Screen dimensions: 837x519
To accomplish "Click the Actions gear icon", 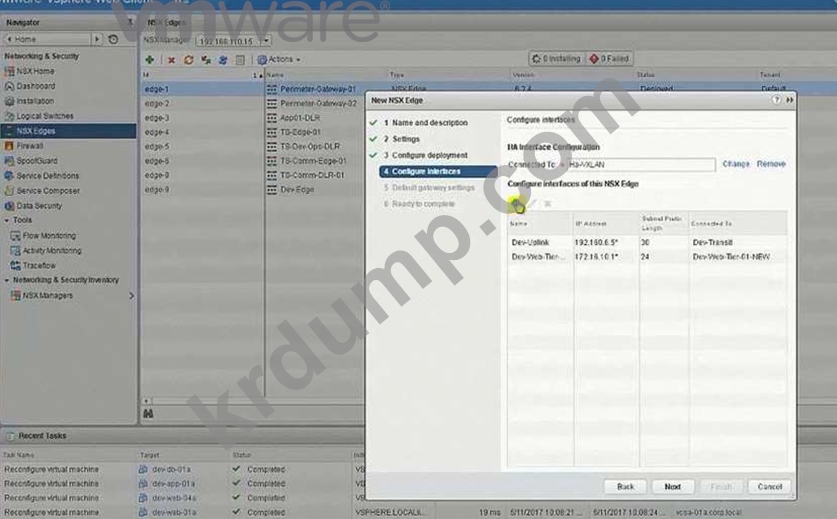I will point(262,60).
